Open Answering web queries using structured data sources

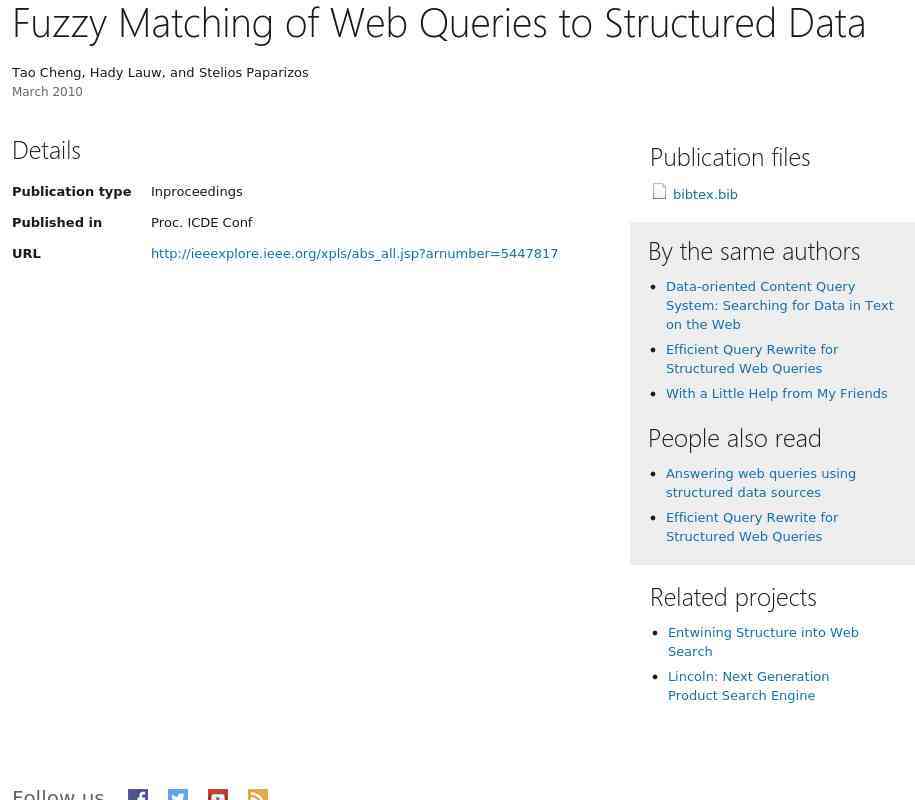click(760, 483)
